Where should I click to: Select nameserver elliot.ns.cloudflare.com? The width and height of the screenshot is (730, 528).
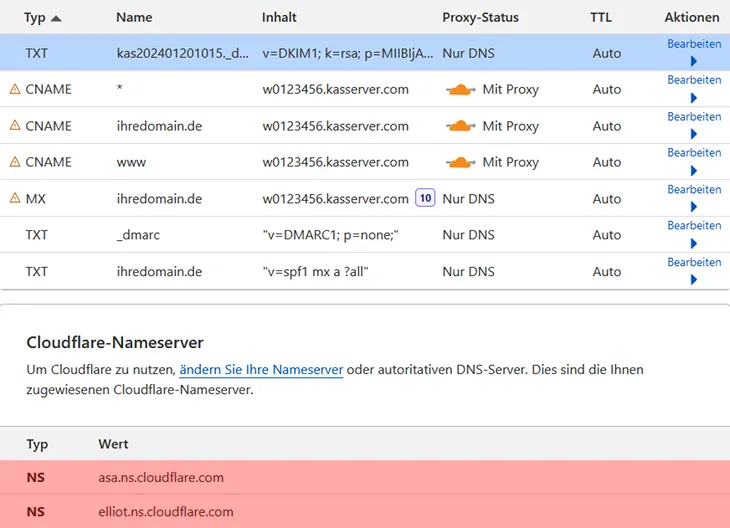[x=166, y=512]
